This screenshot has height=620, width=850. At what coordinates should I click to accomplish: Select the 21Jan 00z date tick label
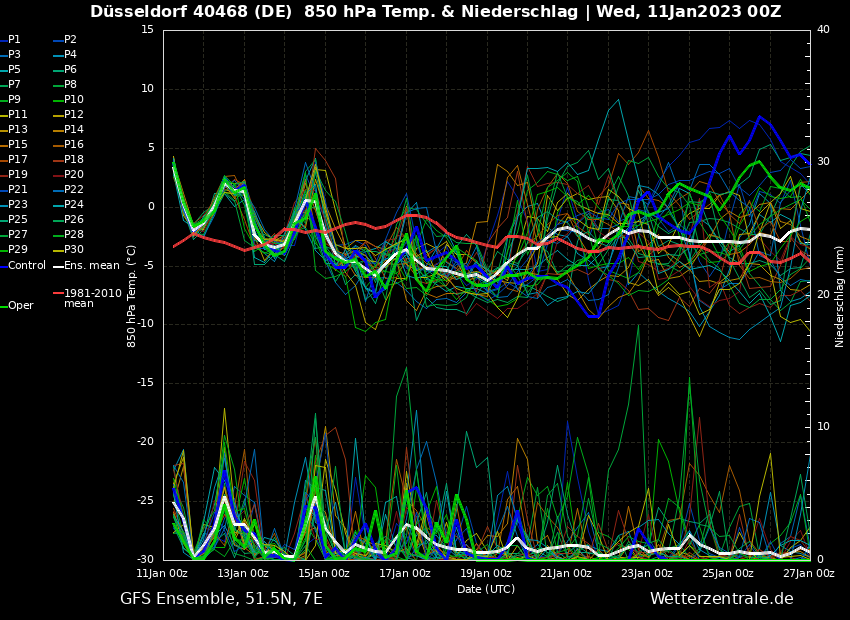click(566, 574)
